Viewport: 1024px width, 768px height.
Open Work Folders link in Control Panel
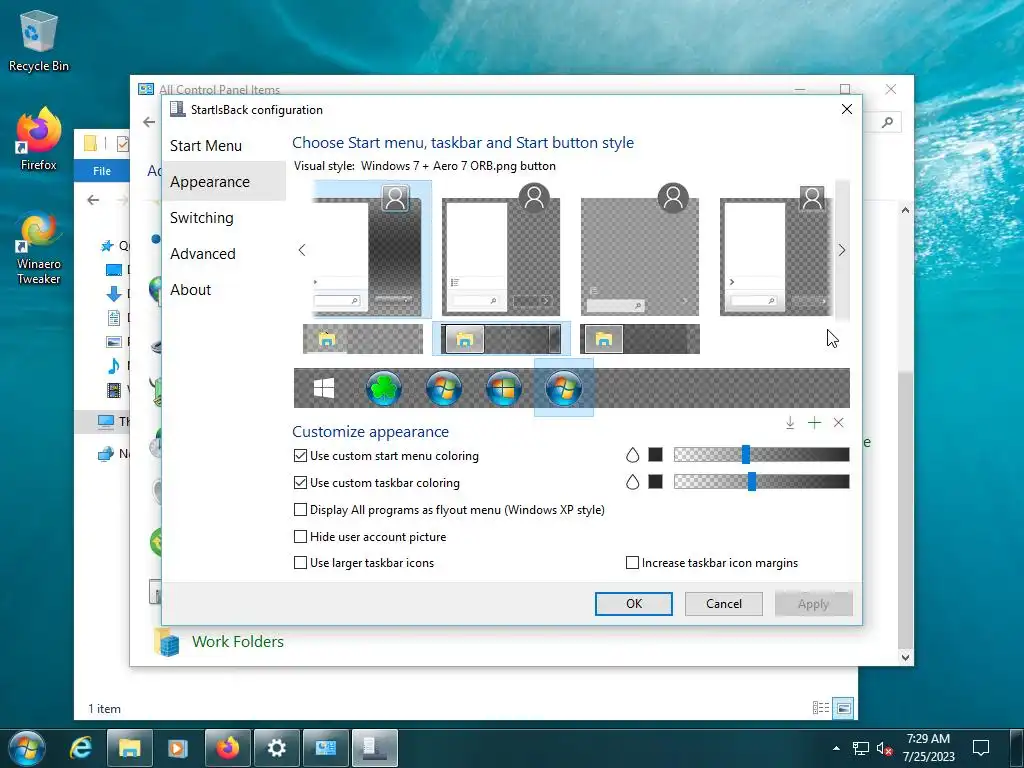click(x=238, y=642)
